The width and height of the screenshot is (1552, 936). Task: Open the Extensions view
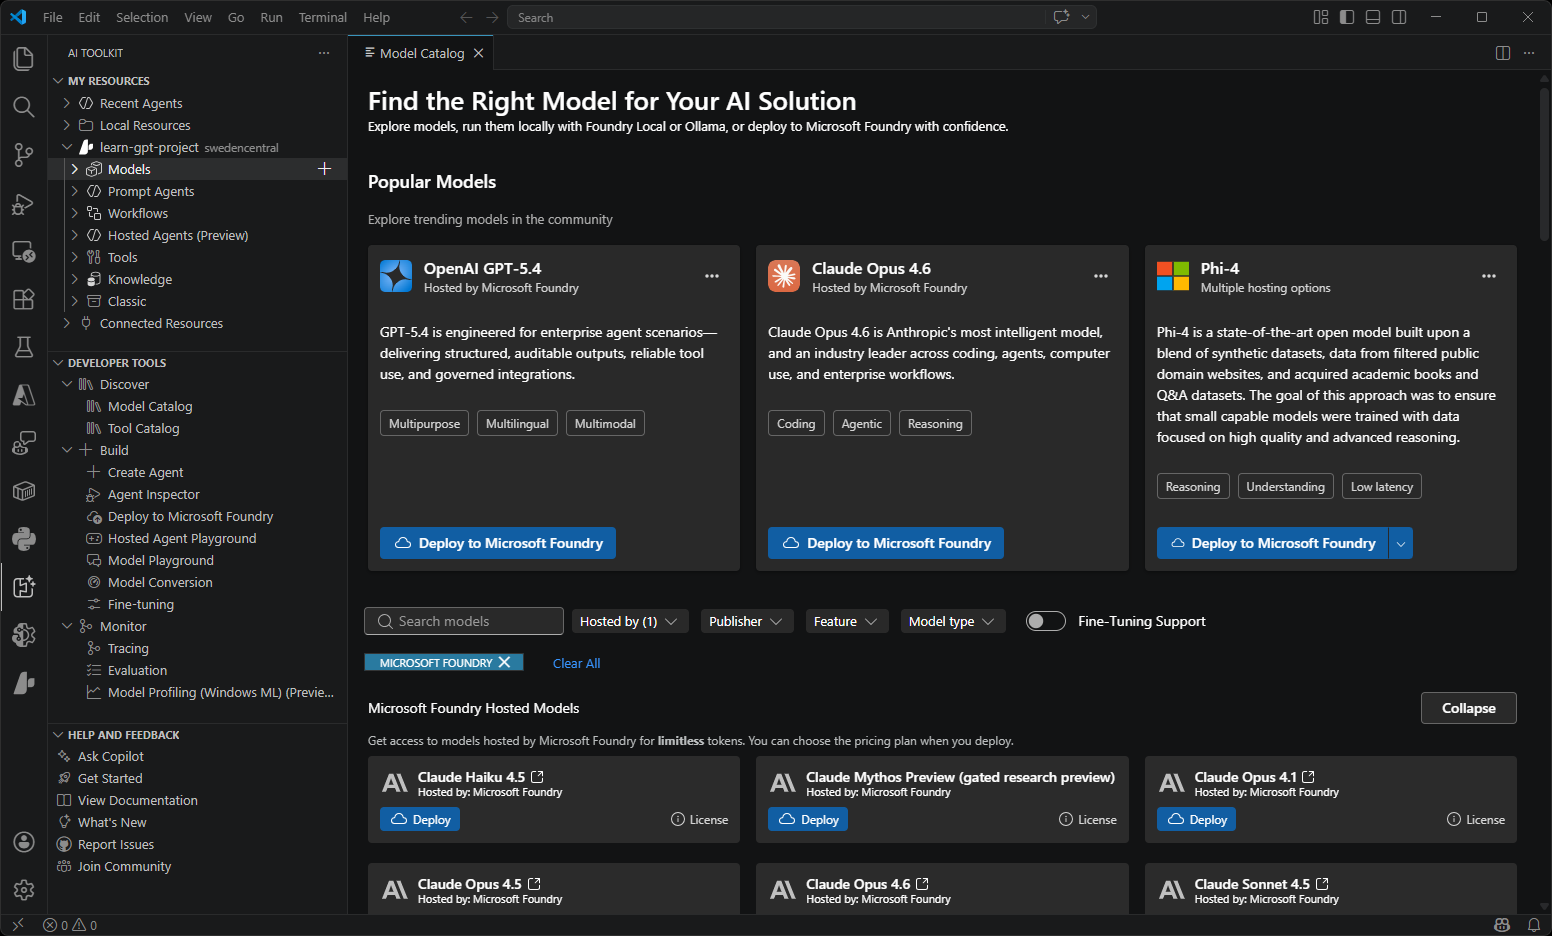[24, 299]
